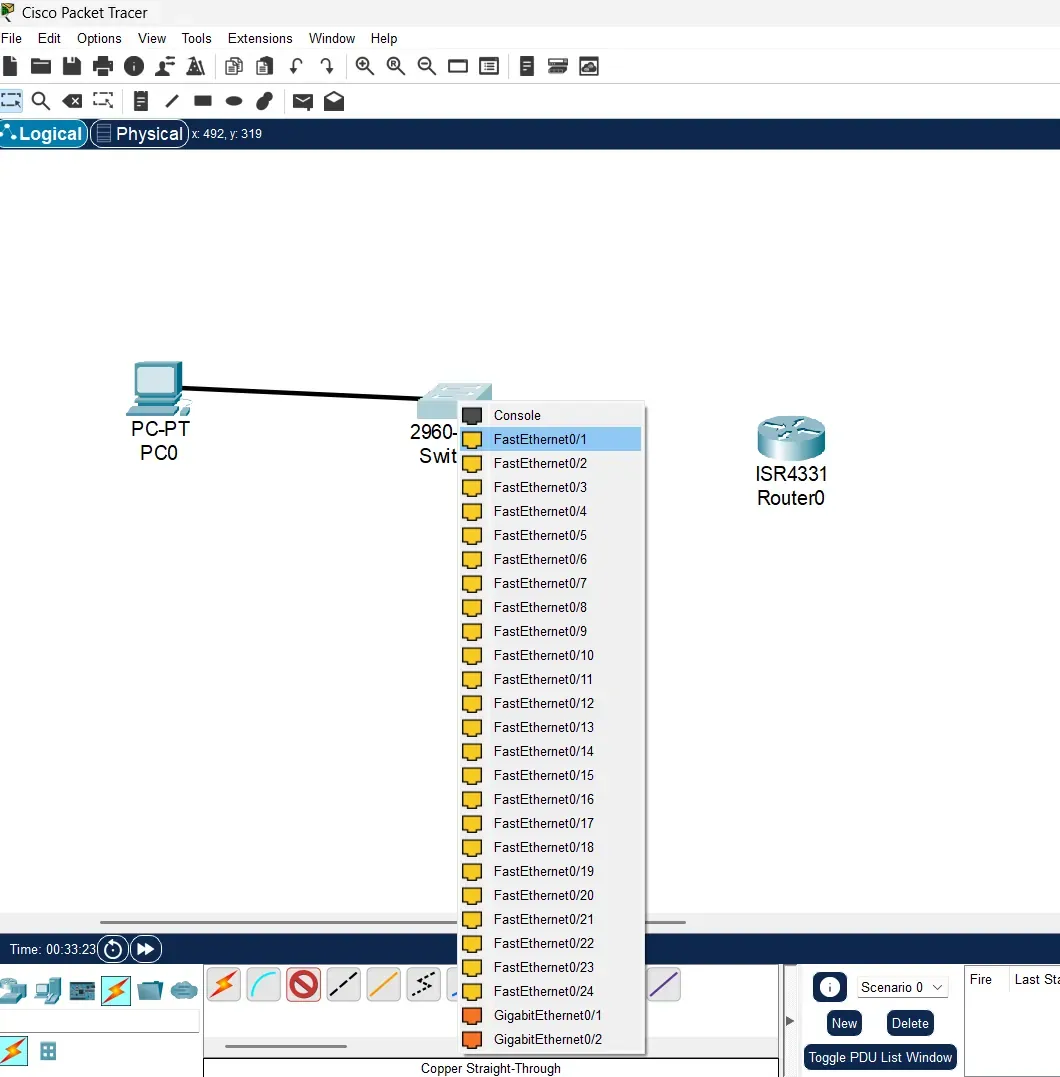Open scenario info (i) button
The image size is (1060, 1077).
click(830, 987)
